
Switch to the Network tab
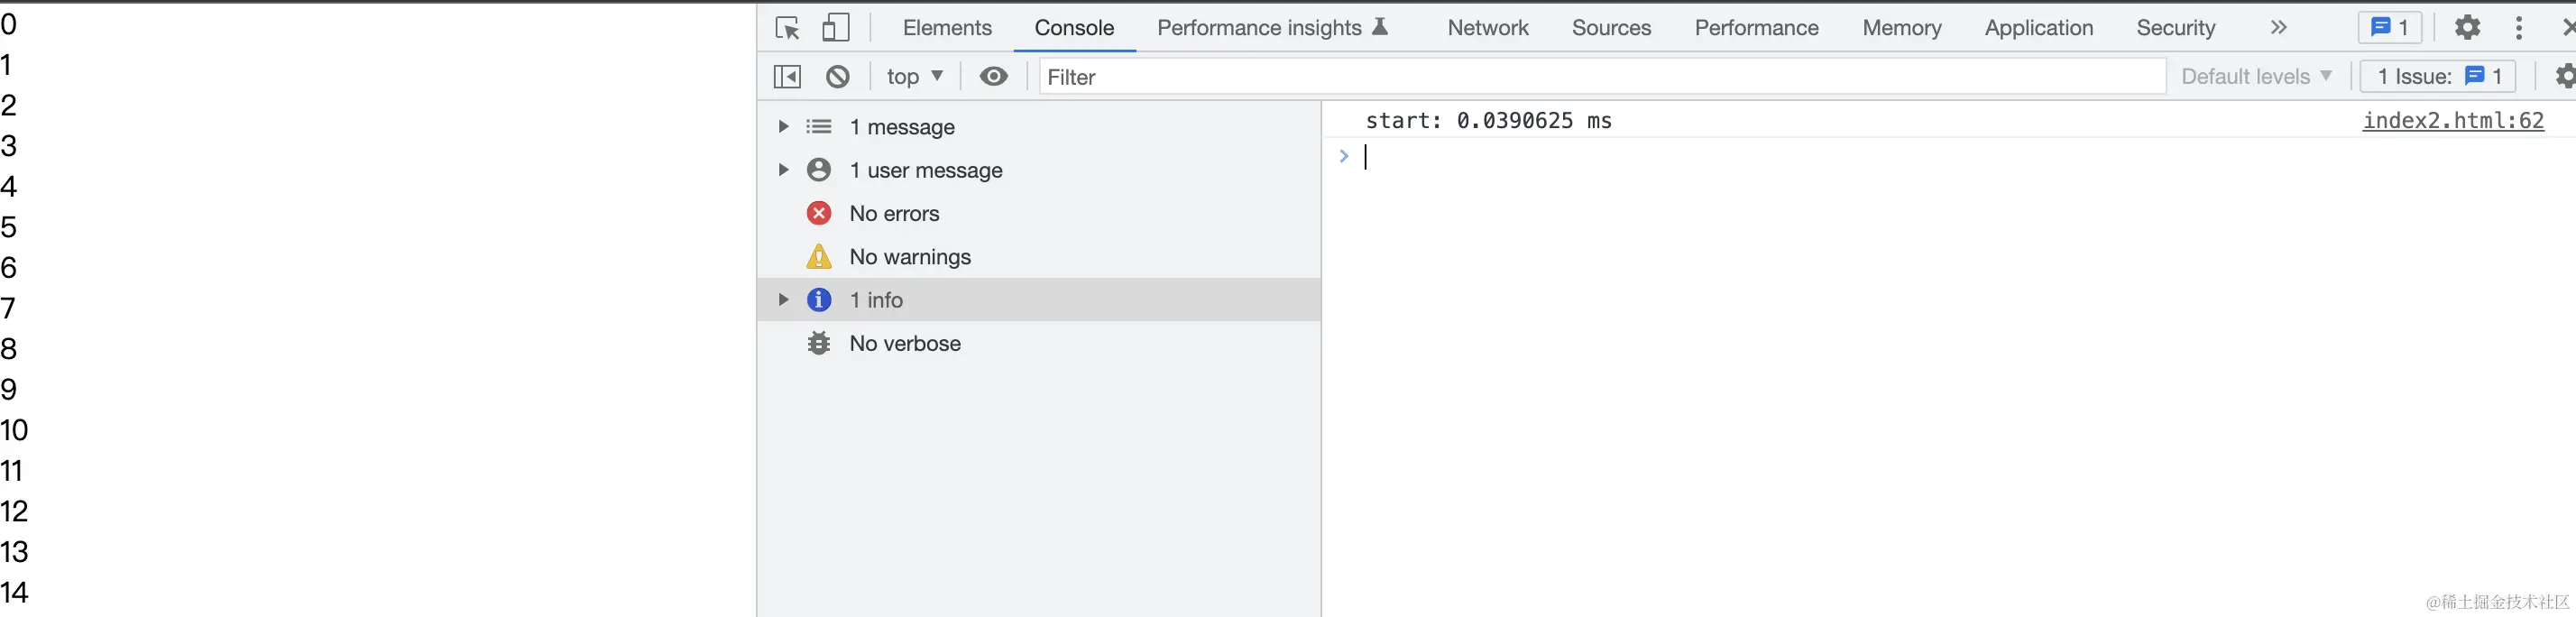pos(1487,28)
